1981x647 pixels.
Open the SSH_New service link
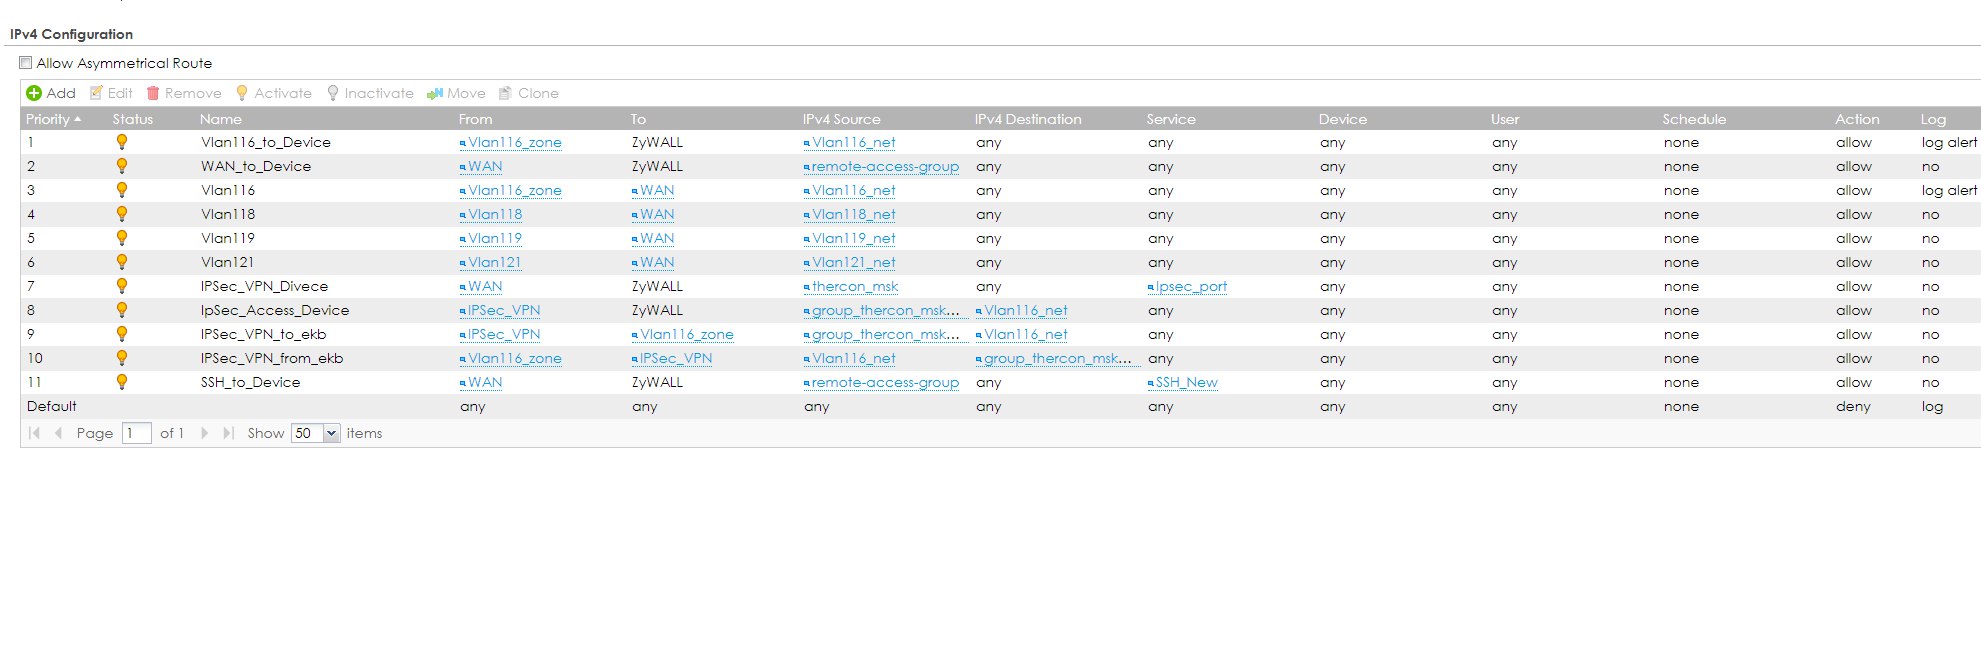1186,383
